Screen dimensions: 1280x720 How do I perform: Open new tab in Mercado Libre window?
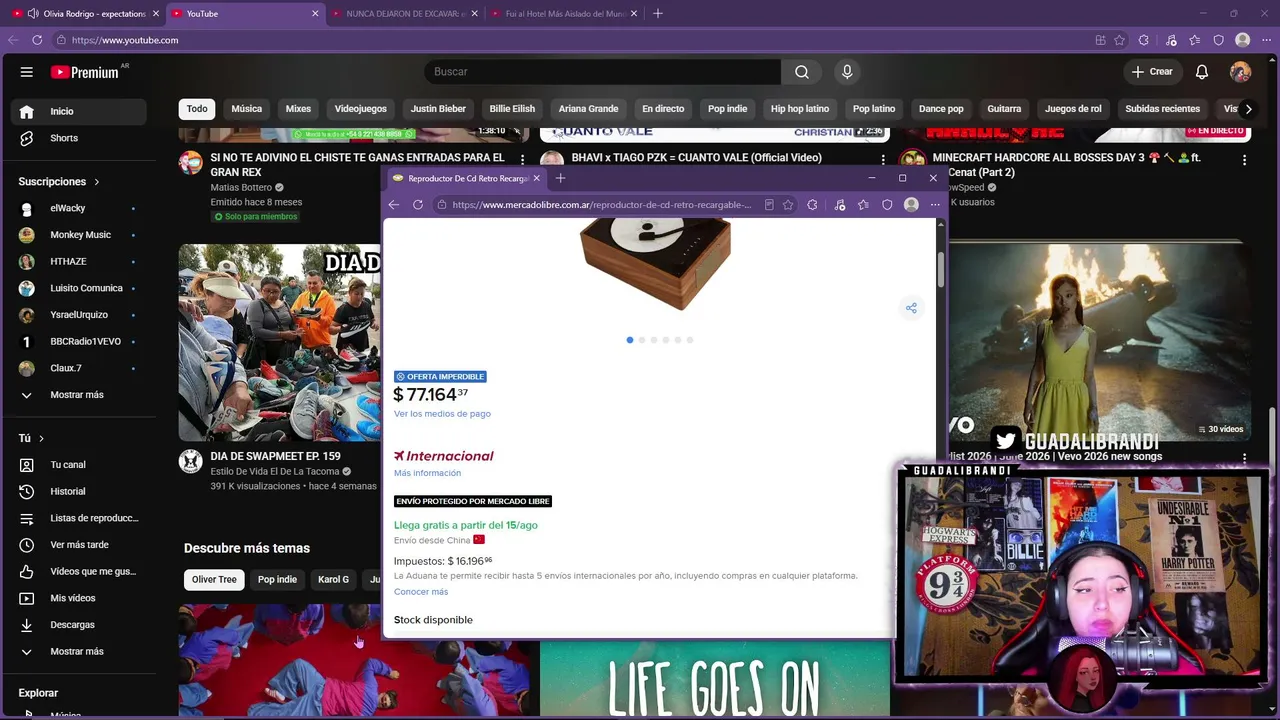(x=560, y=178)
